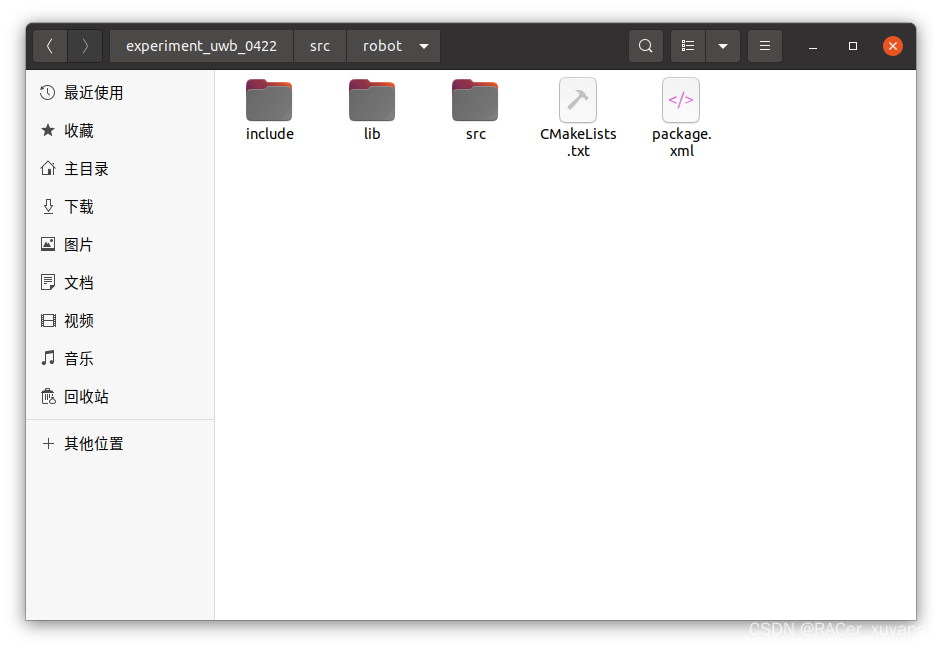Viewport: 942px width, 649px height.
Task: Select the 'CMakeLists.txt' file name label
Action: pyautogui.click(x=578, y=142)
